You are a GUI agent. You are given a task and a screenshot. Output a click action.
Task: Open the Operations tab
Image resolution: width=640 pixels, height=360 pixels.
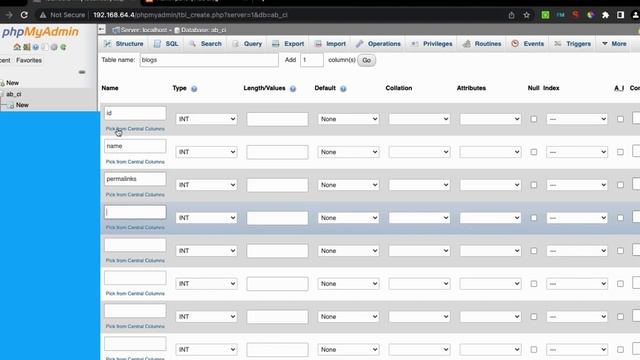pos(378,44)
